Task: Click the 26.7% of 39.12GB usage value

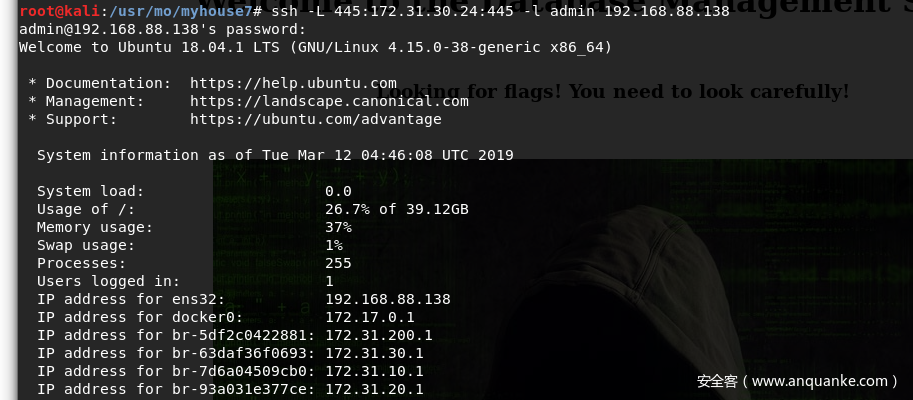Action: pos(397,210)
